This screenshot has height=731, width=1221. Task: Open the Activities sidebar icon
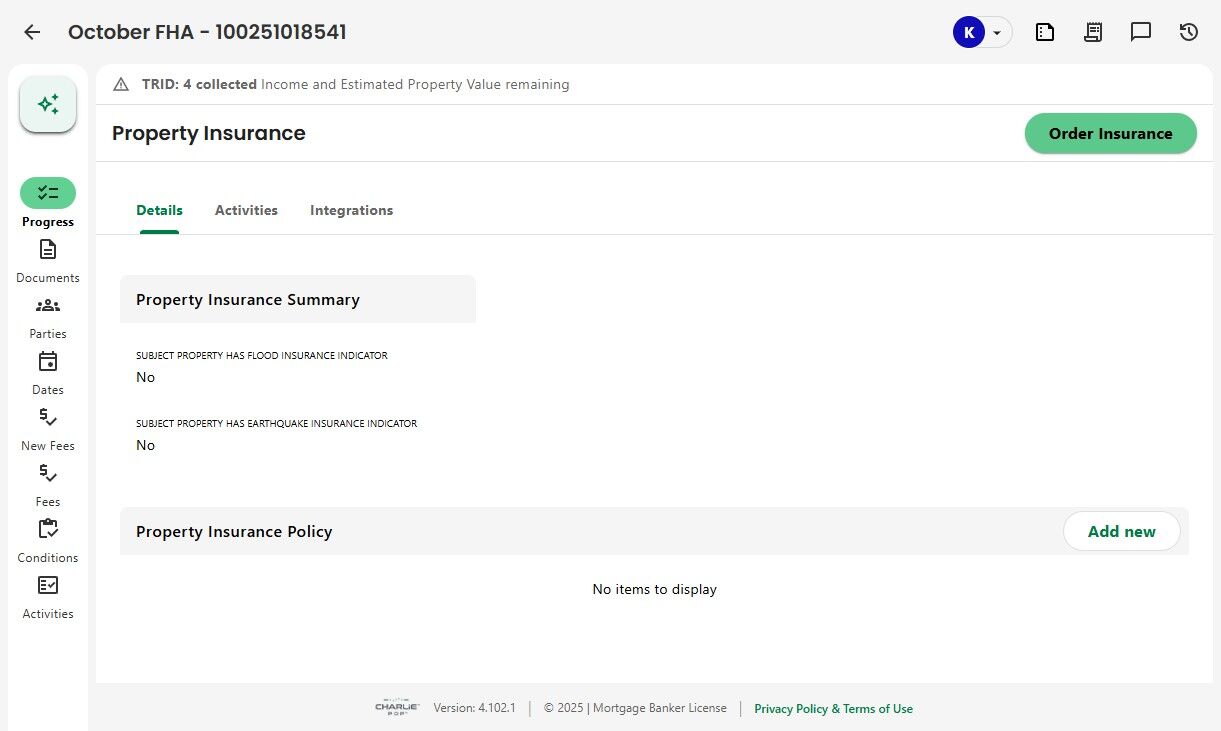[48, 585]
